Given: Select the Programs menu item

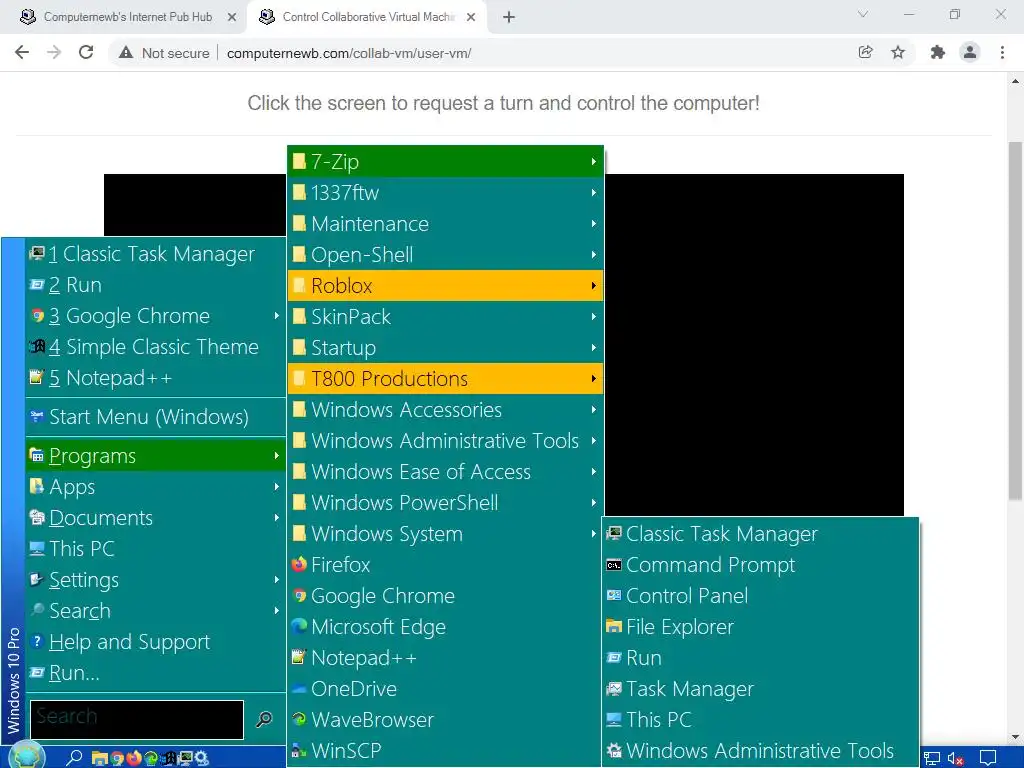Looking at the screenshot, I should pyautogui.click(x=155, y=456).
